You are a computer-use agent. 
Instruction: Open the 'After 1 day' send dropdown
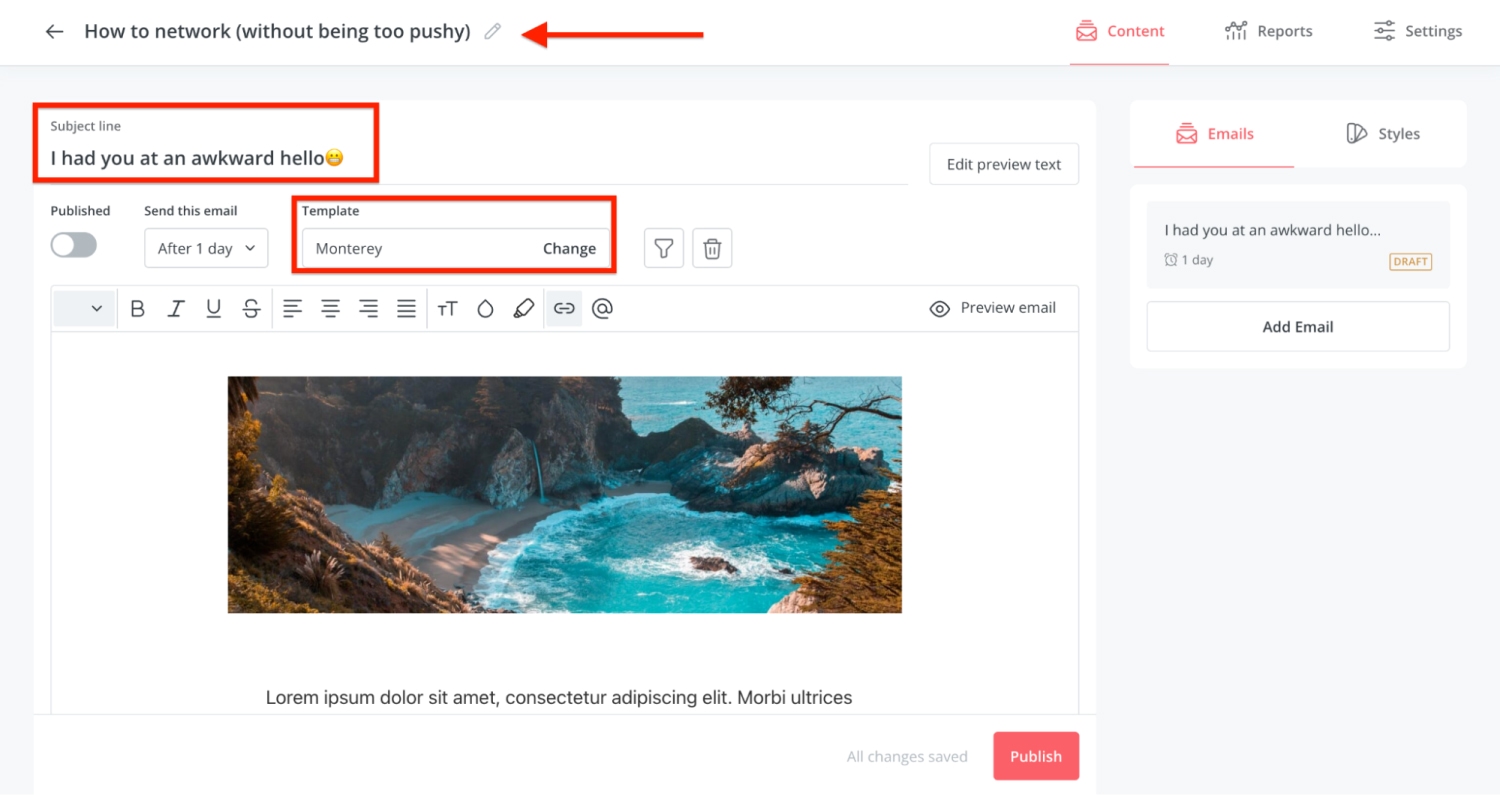tap(206, 248)
